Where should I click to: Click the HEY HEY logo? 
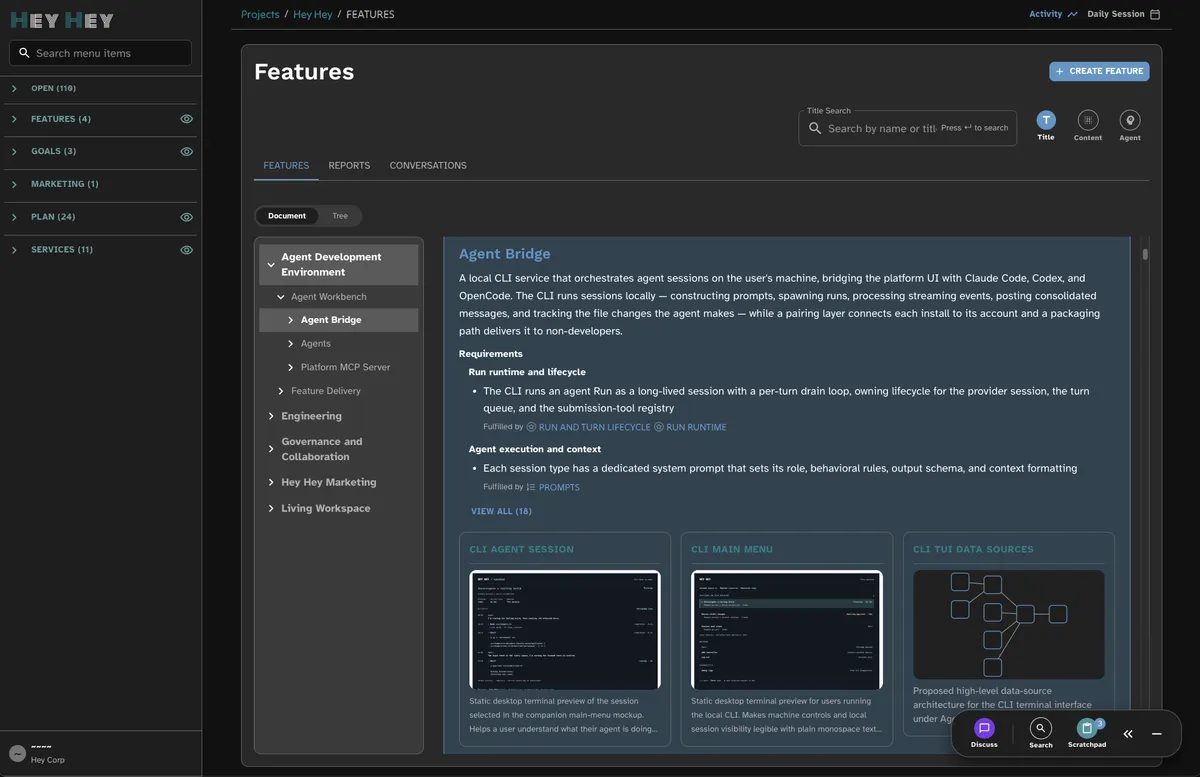[62, 20]
